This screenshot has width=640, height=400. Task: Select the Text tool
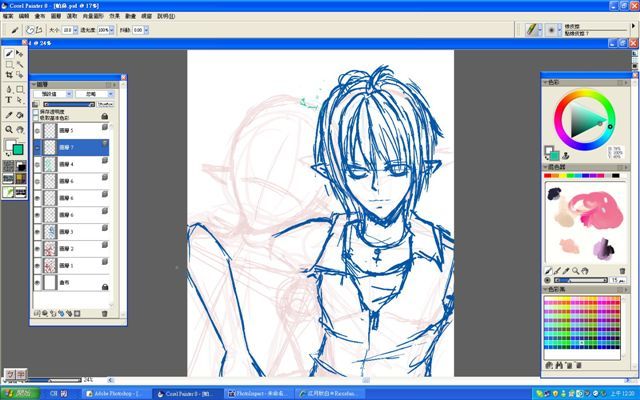point(9,100)
